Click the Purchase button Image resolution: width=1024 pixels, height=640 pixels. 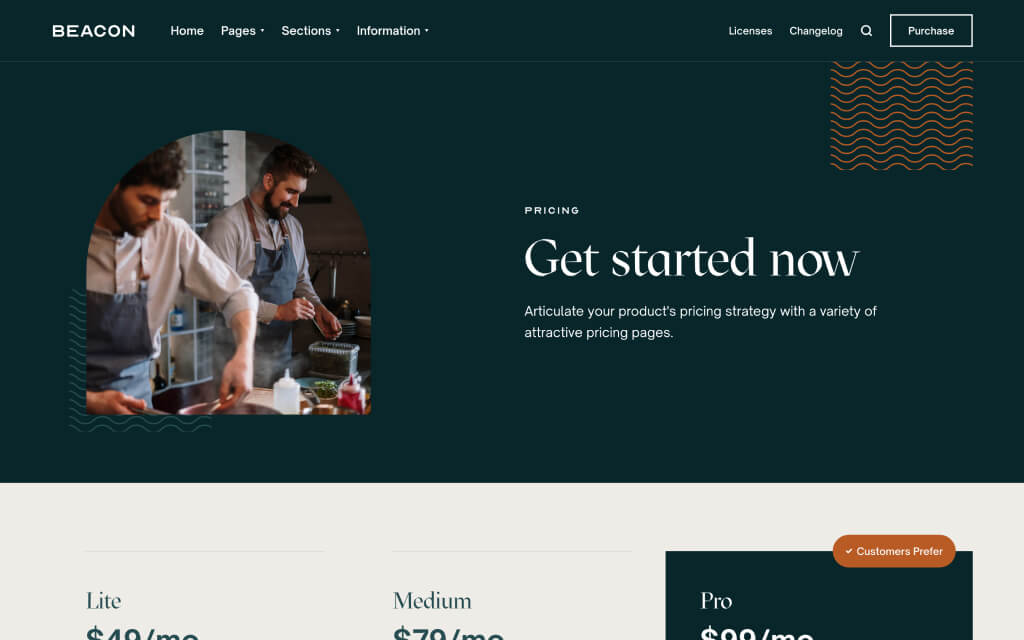pos(931,31)
